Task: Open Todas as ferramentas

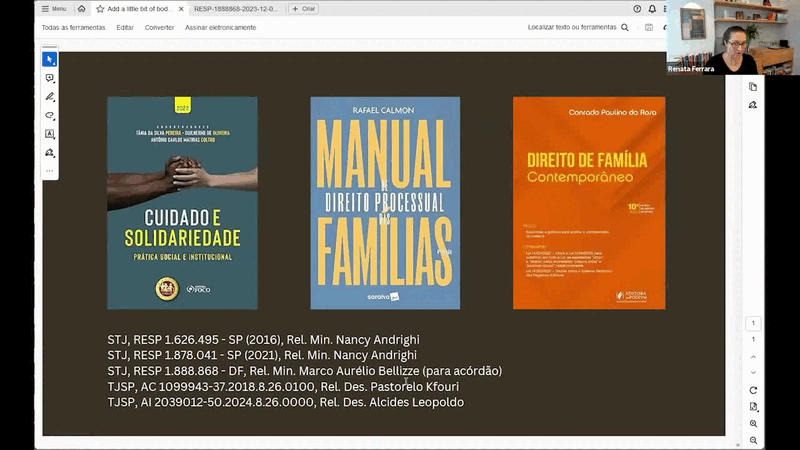Action: [73, 28]
